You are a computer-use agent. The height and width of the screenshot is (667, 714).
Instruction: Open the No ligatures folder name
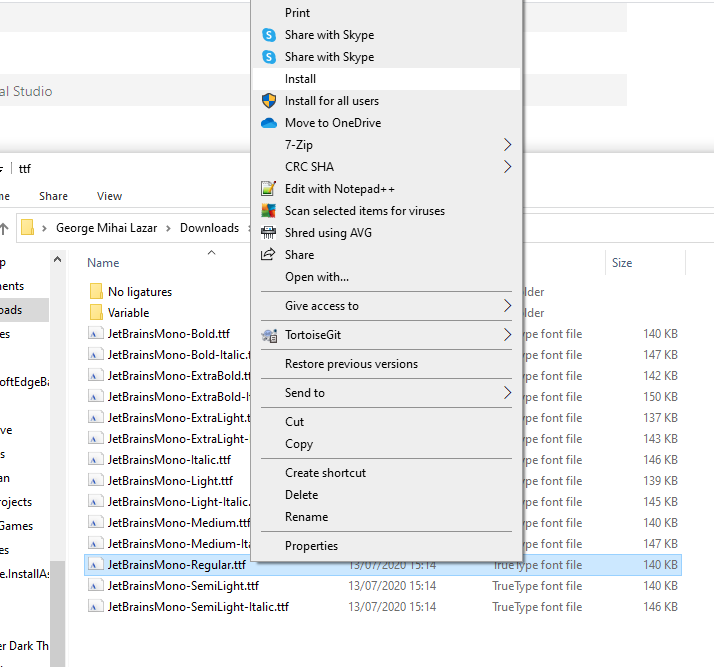point(140,292)
